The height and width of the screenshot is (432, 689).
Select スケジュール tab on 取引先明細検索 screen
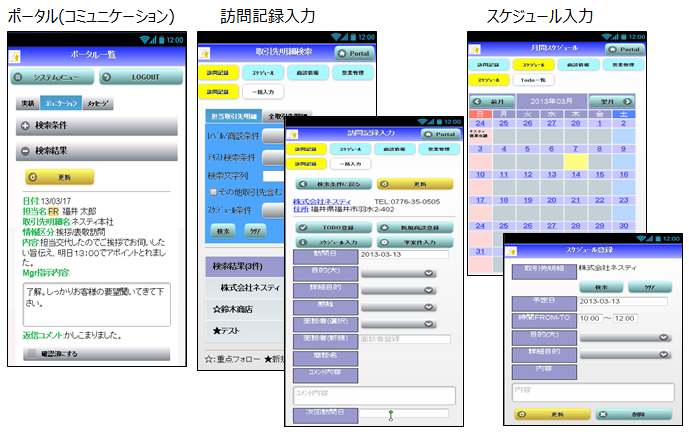(x=263, y=73)
